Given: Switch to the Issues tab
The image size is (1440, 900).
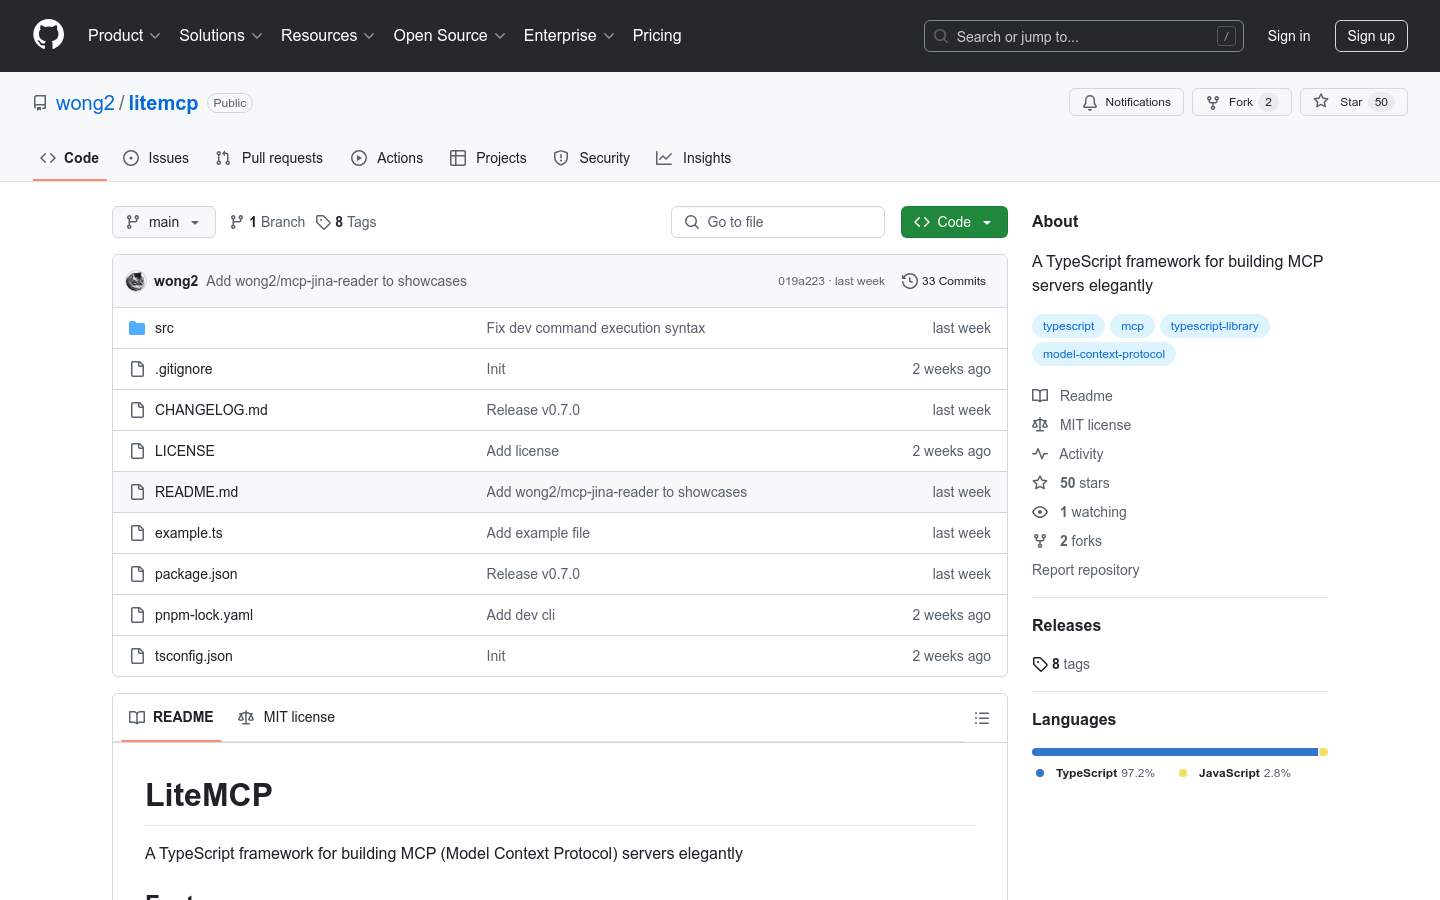Looking at the screenshot, I should click(x=156, y=158).
